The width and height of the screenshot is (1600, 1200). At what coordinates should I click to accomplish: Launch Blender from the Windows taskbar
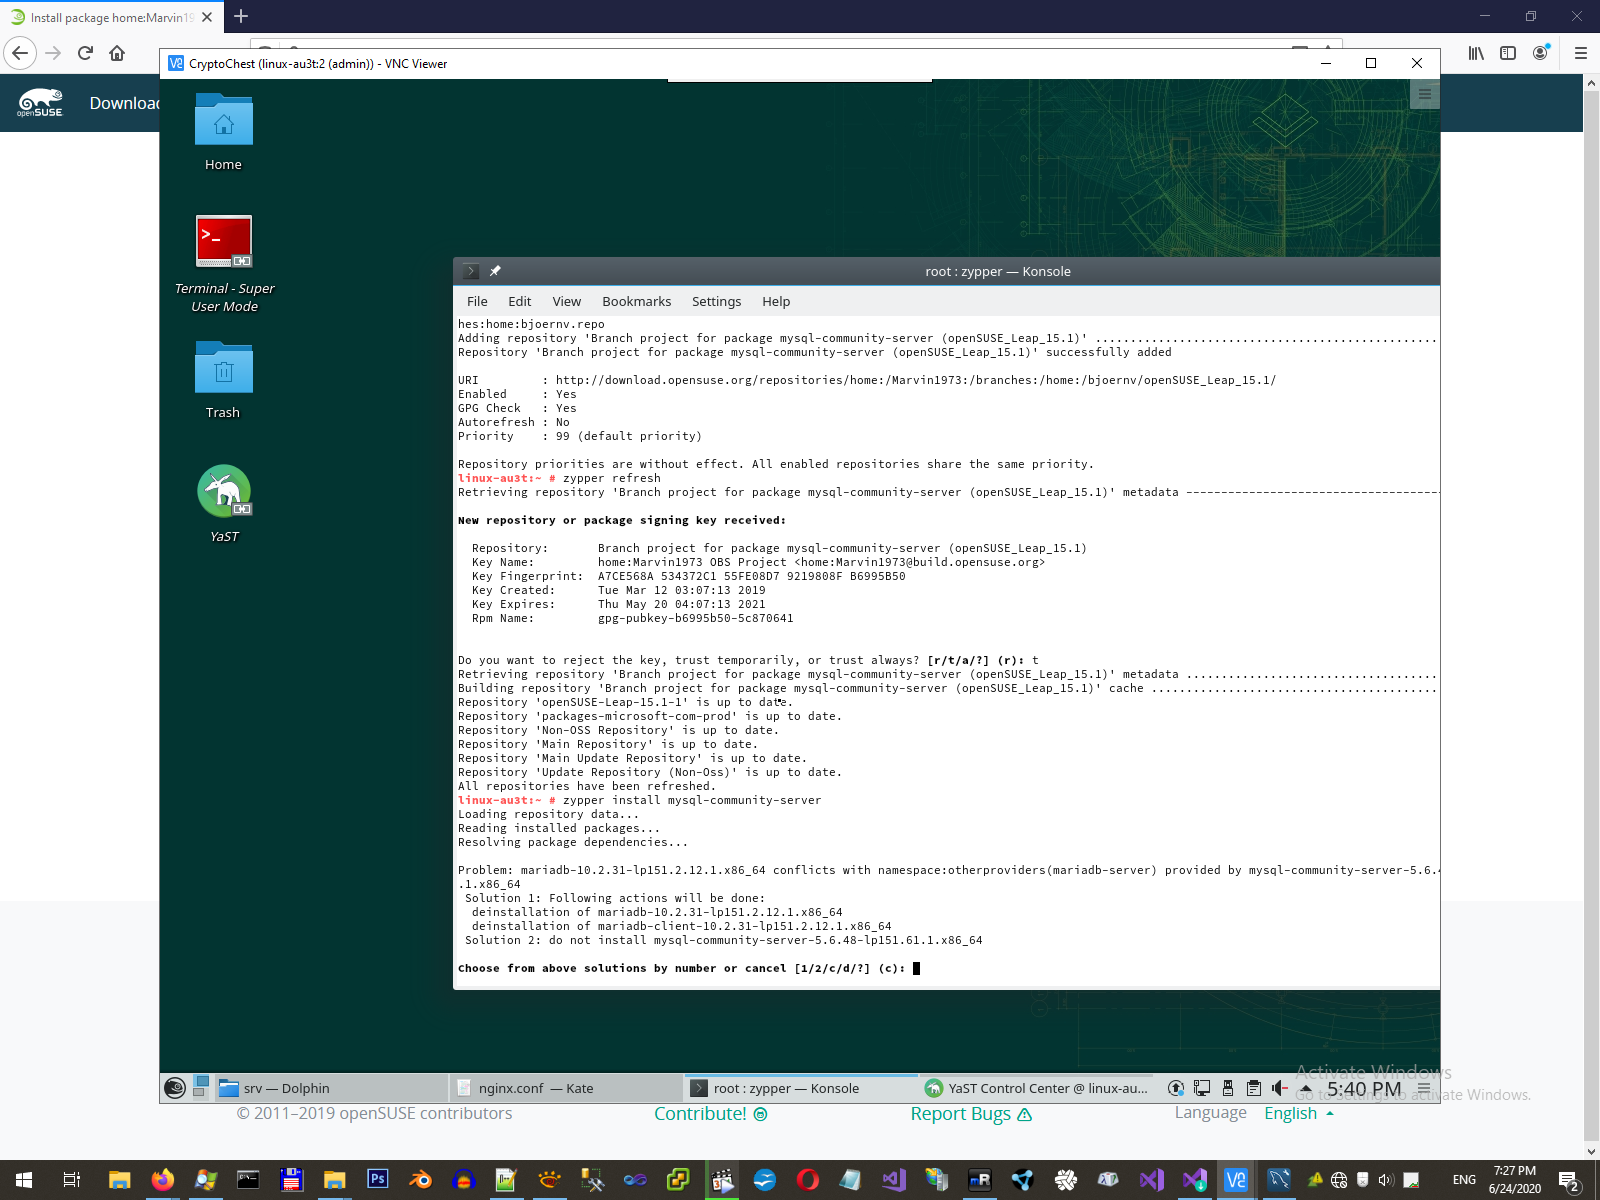pos(420,1180)
